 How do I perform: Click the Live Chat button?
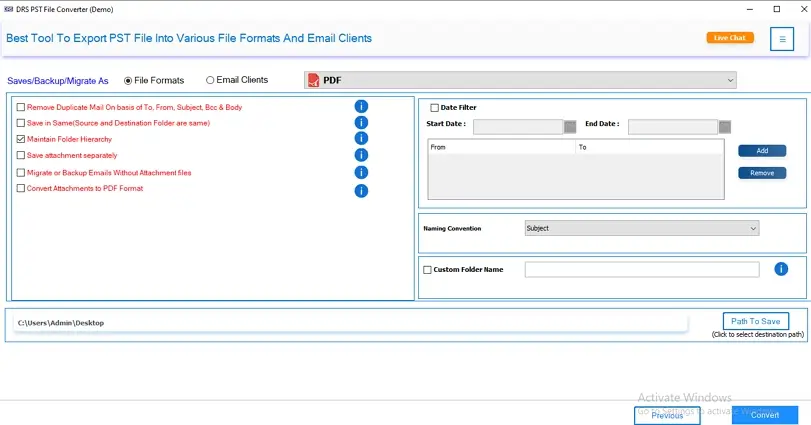(x=730, y=38)
